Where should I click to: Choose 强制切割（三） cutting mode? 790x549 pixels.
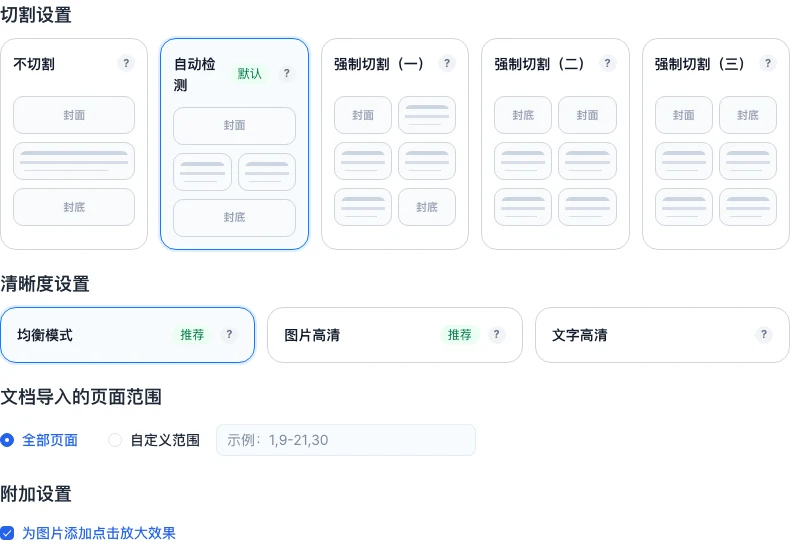716,144
